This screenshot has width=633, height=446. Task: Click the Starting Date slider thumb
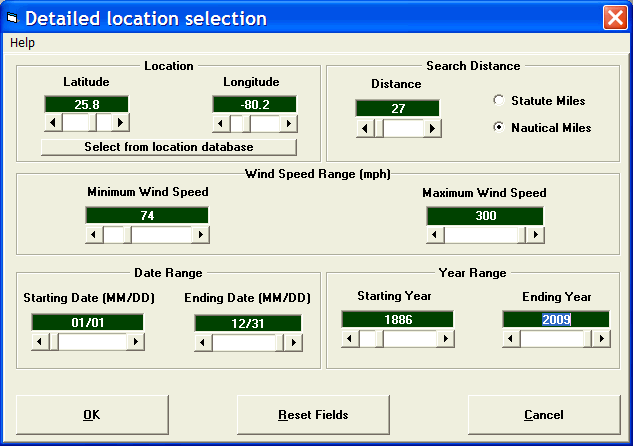coord(53,342)
